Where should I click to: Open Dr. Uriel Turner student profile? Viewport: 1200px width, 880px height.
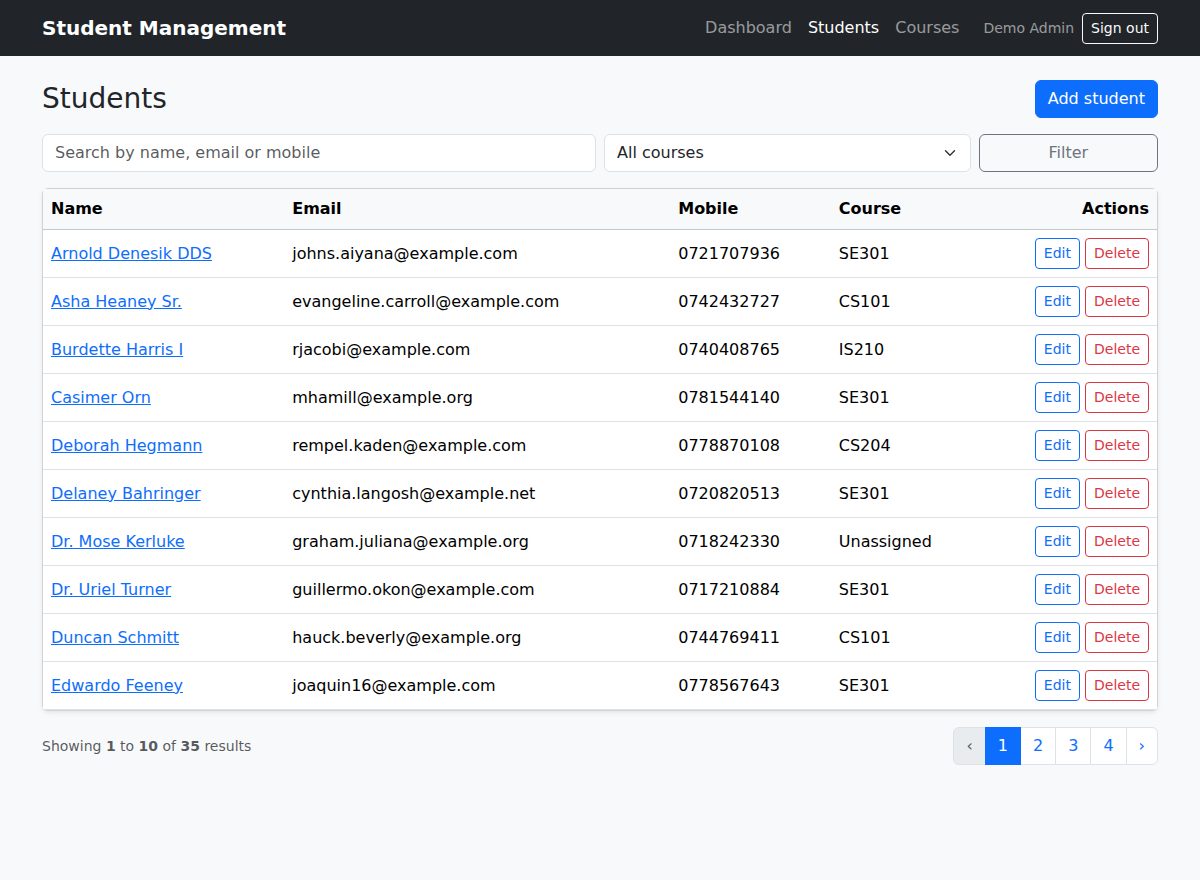click(111, 590)
